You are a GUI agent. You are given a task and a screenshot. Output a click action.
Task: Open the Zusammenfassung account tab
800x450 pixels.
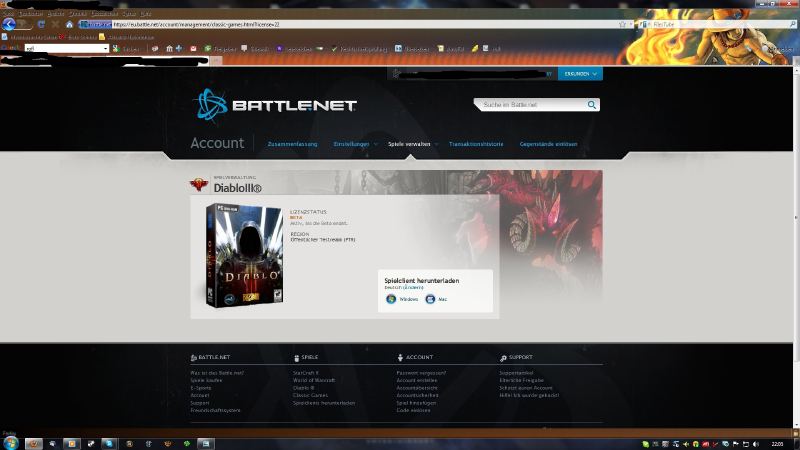tap(292, 144)
